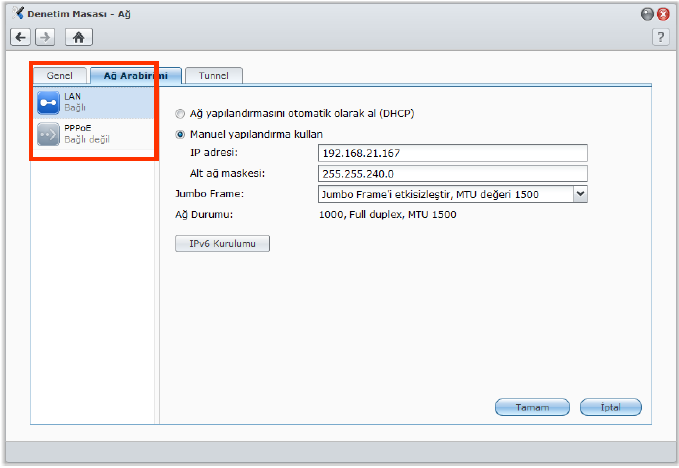
Task: Switch to the Genel tab
Action: (59, 76)
